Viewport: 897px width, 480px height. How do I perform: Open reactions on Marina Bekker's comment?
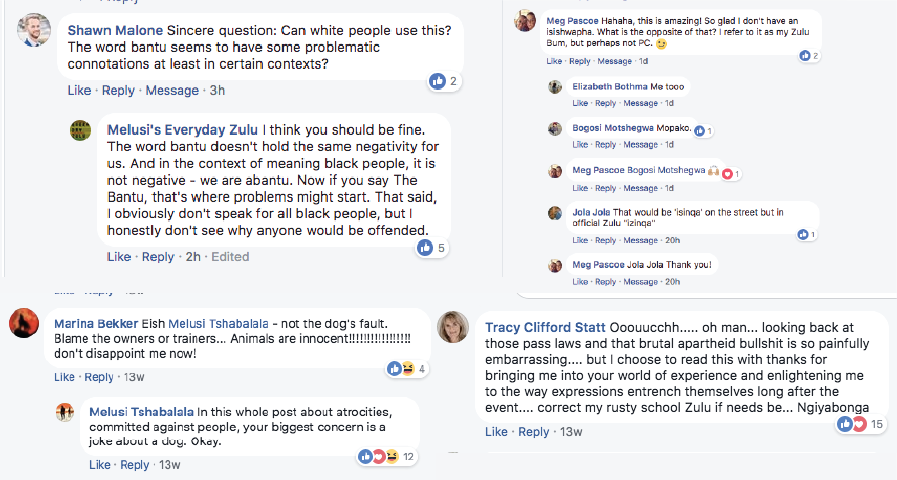407,369
